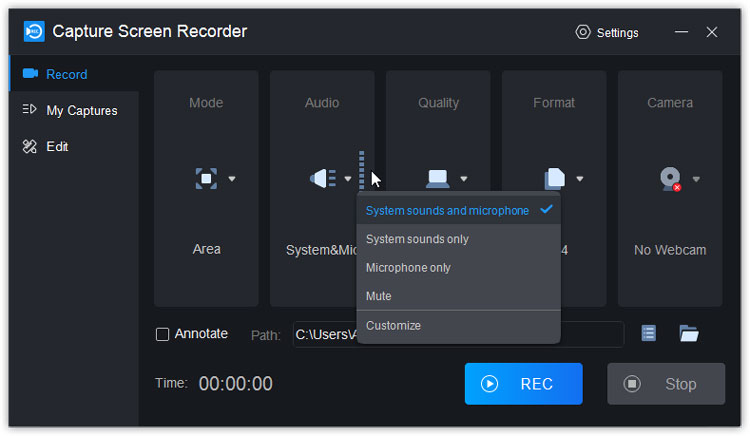Screen dimensions: 750x436
Task: Click the Record camcorder sidebar icon
Action: click(30, 74)
